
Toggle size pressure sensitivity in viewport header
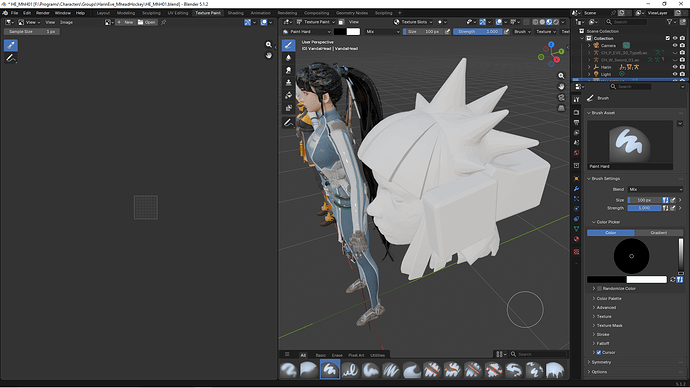pos(448,32)
